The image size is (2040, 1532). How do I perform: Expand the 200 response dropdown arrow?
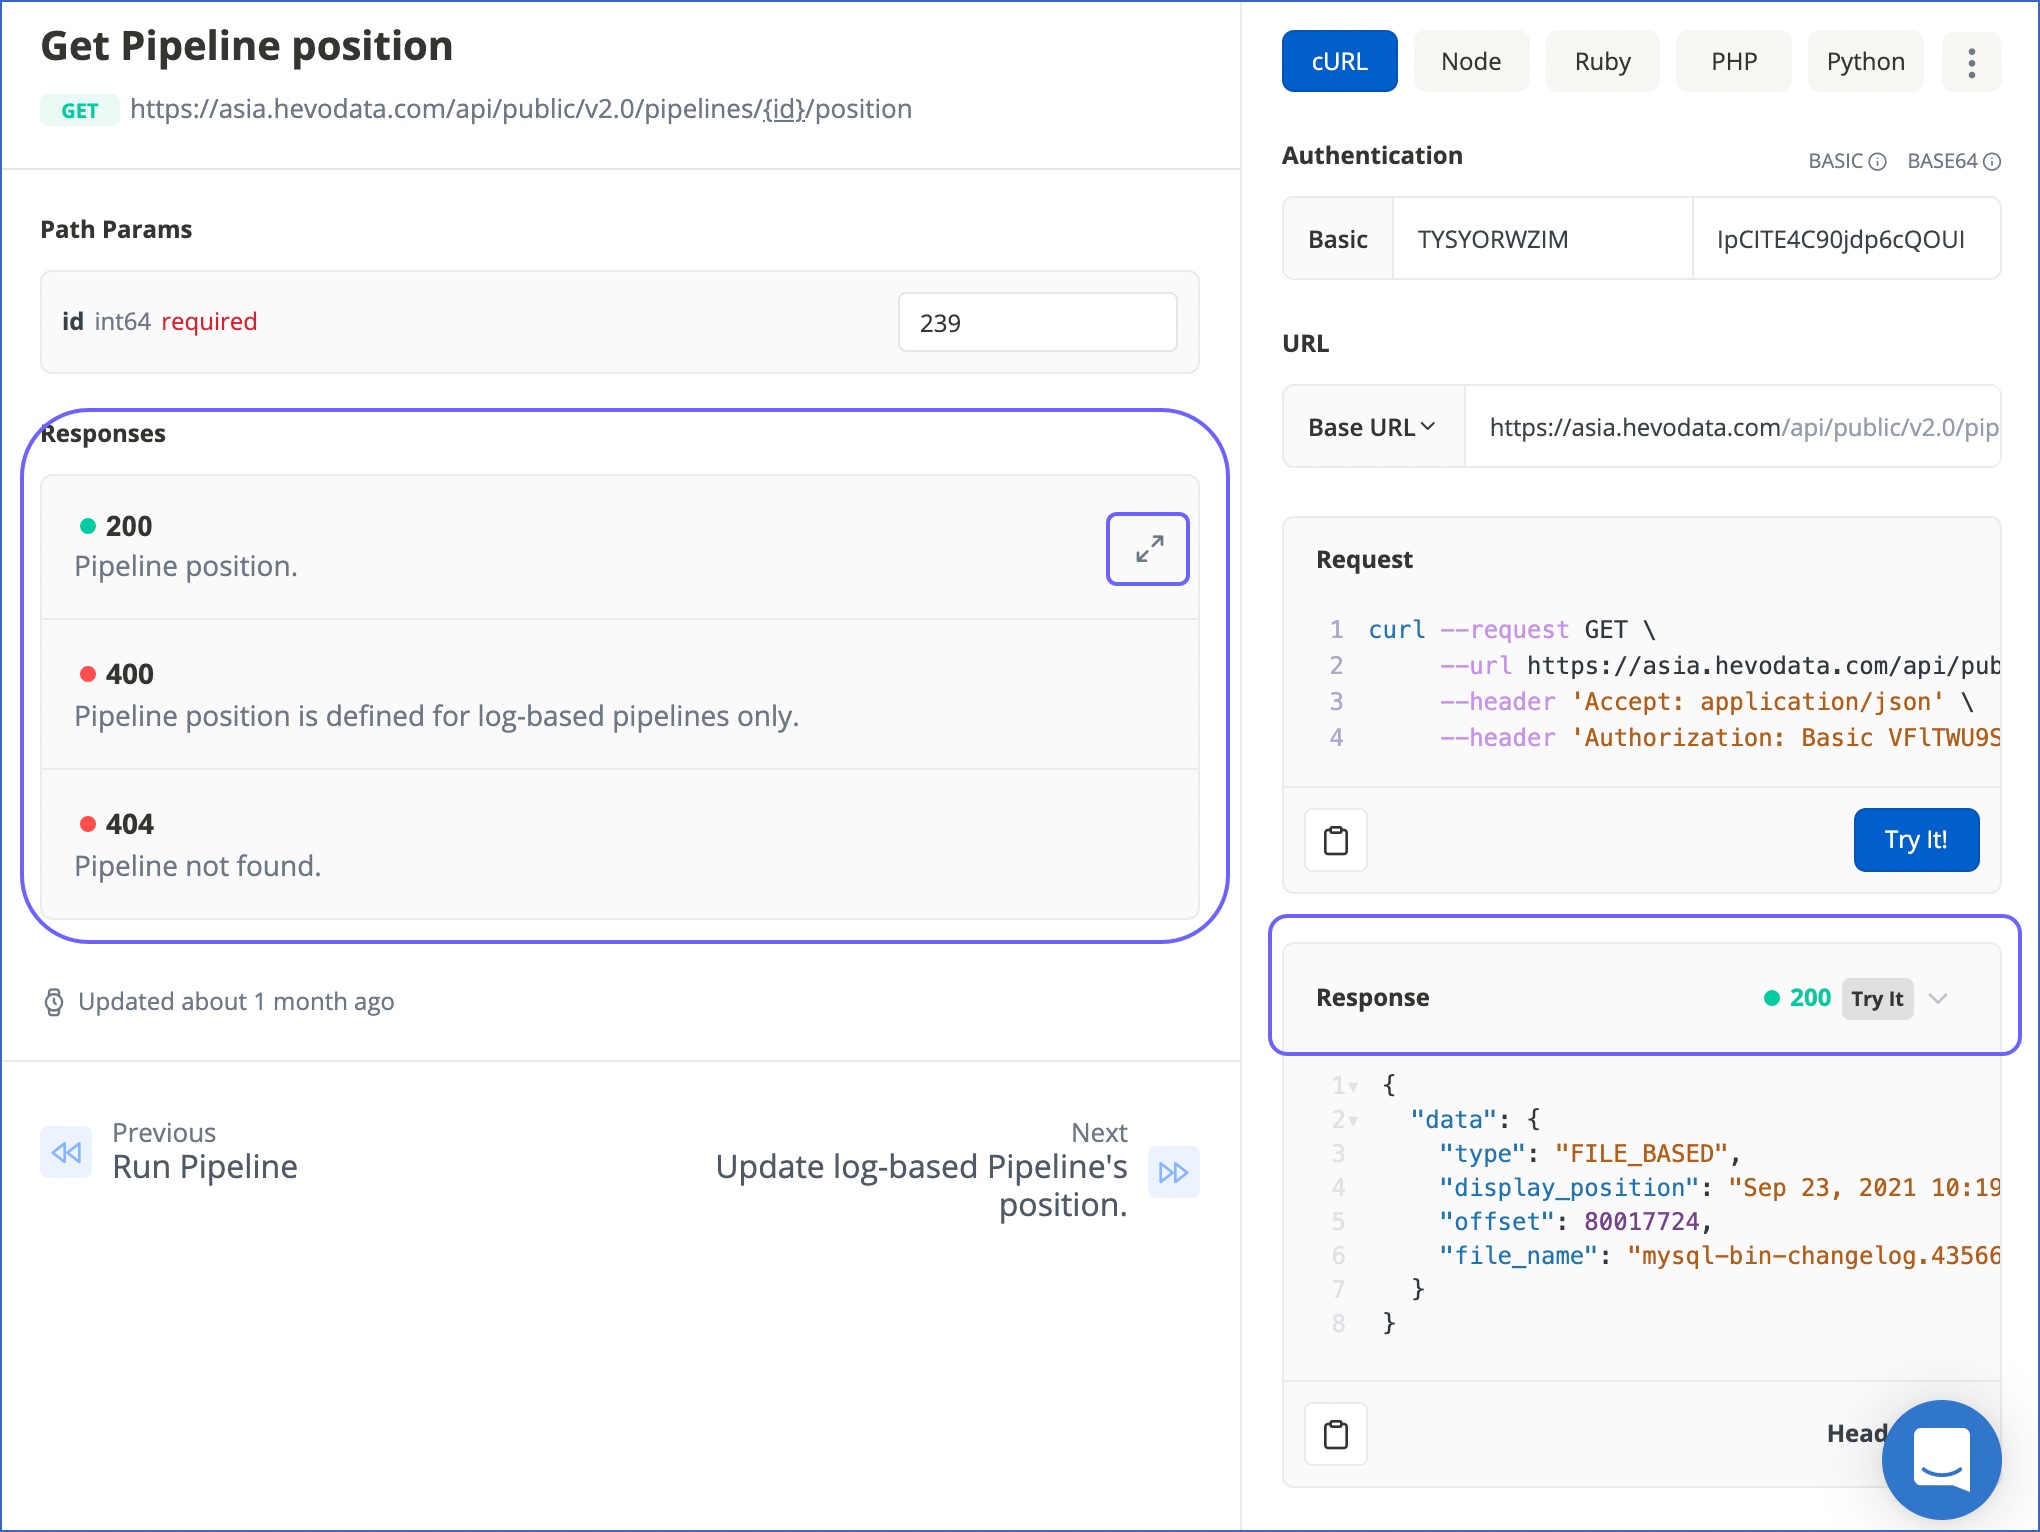pos(1149,544)
